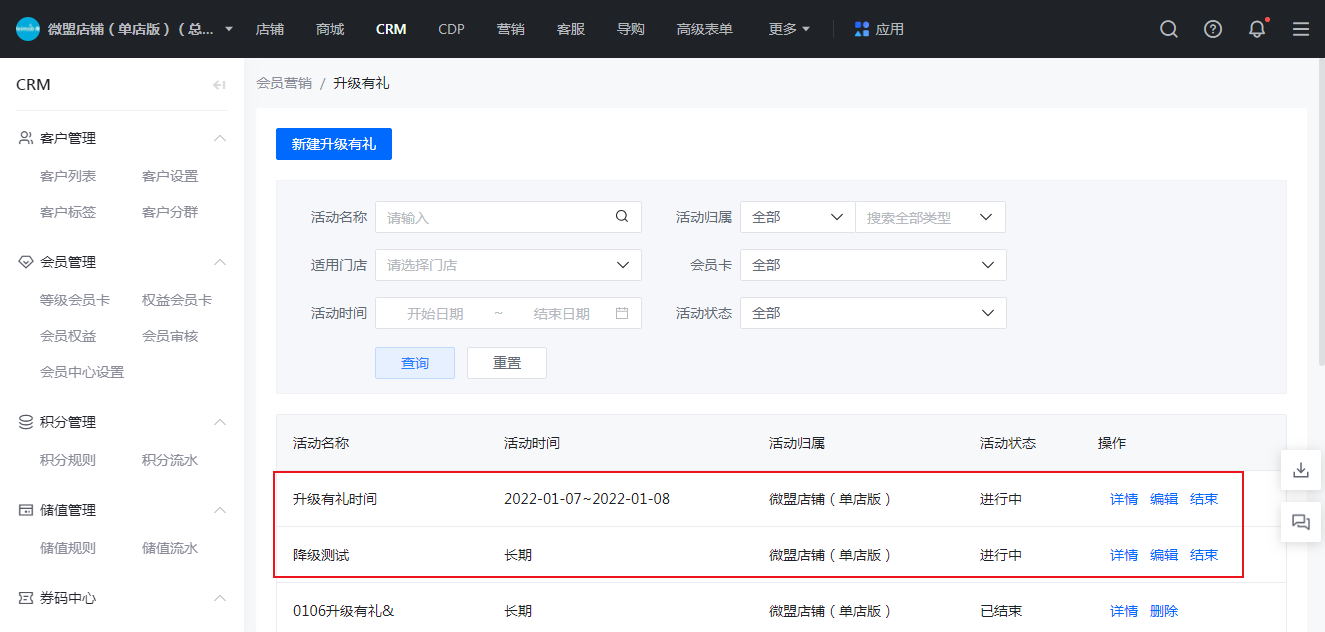Click the 客户管理 people icon
Image resolution: width=1325 pixels, height=632 pixels.
point(26,137)
